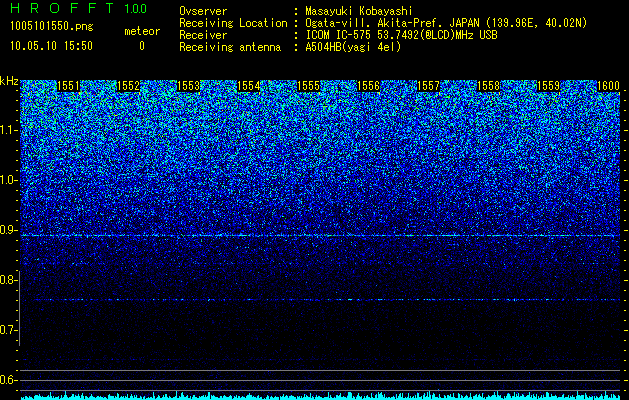
Task: Click the 1555 time marker label
Action: (x=308, y=86)
